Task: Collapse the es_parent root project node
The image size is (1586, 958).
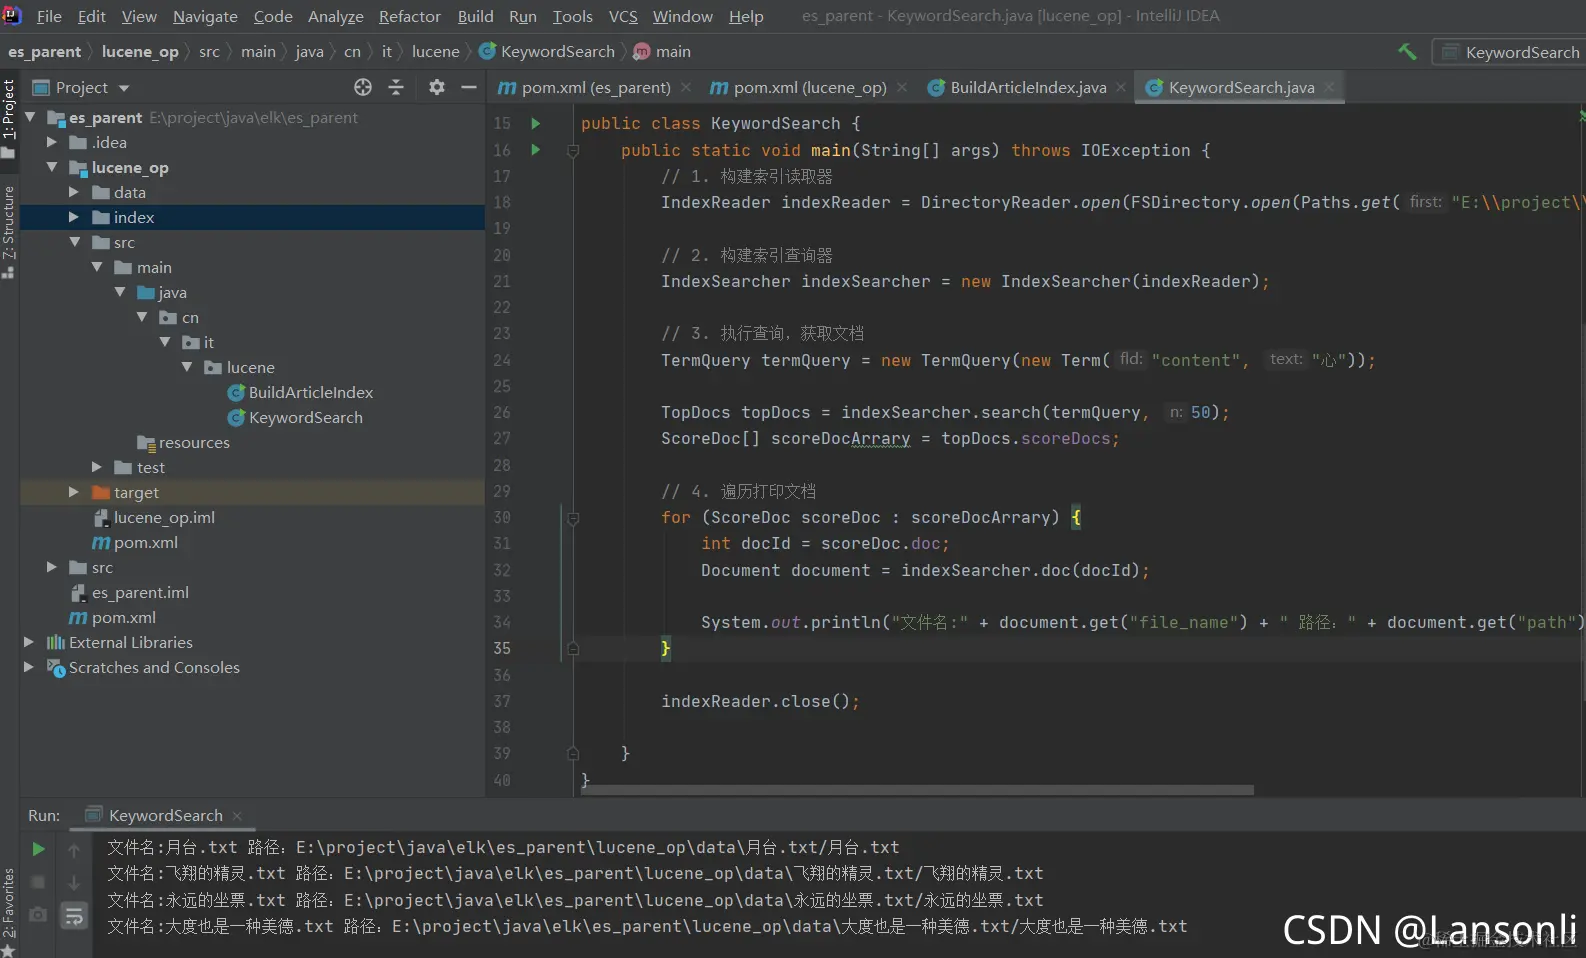Action: point(30,117)
